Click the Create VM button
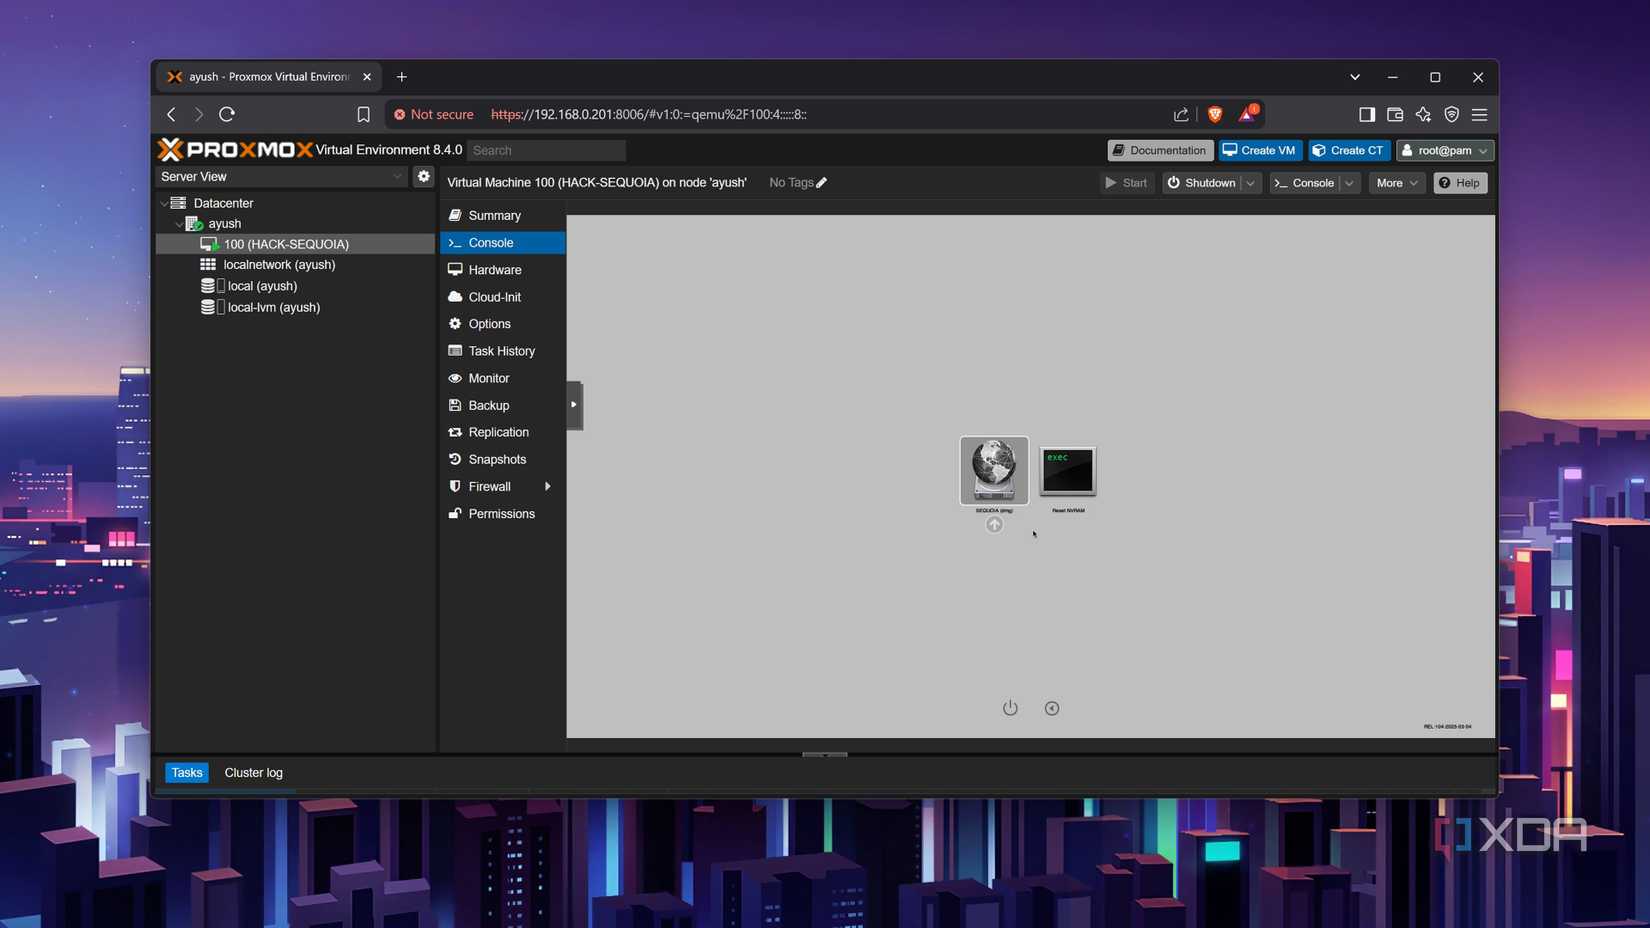1650x928 pixels. click(x=1260, y=150)
